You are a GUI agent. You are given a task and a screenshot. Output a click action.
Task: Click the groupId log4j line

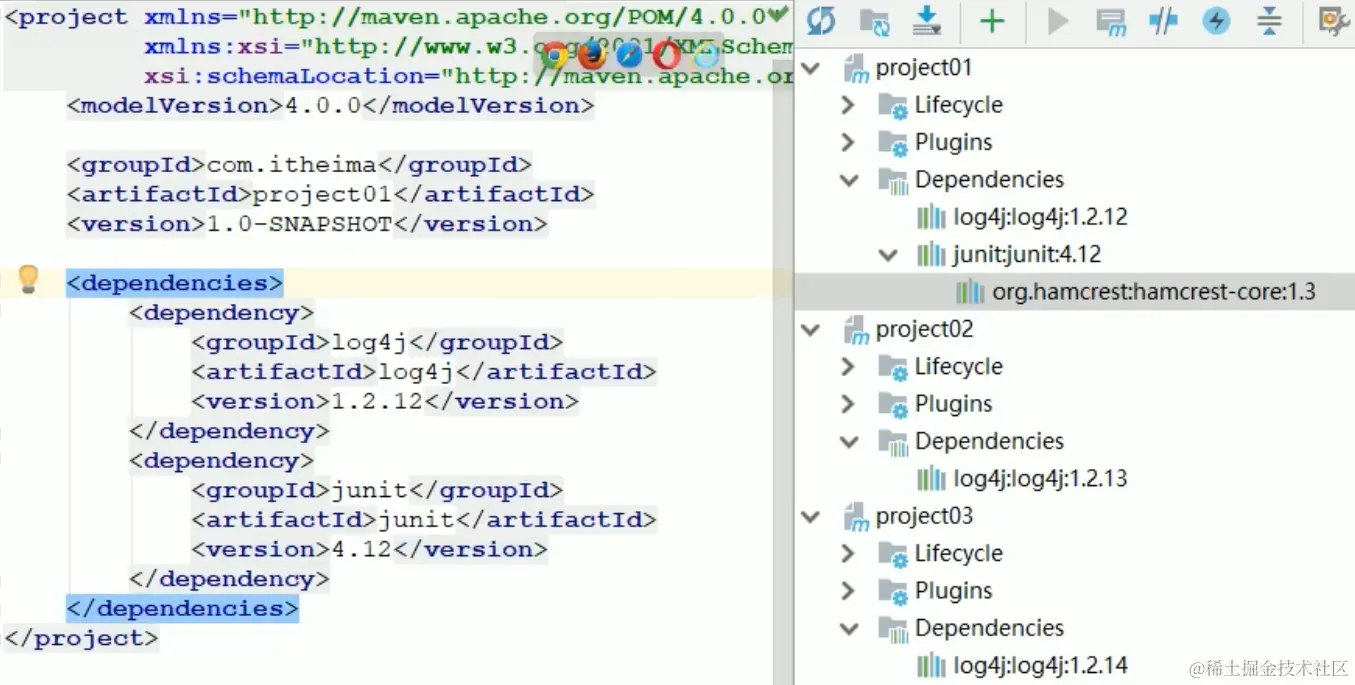point(377,343)
